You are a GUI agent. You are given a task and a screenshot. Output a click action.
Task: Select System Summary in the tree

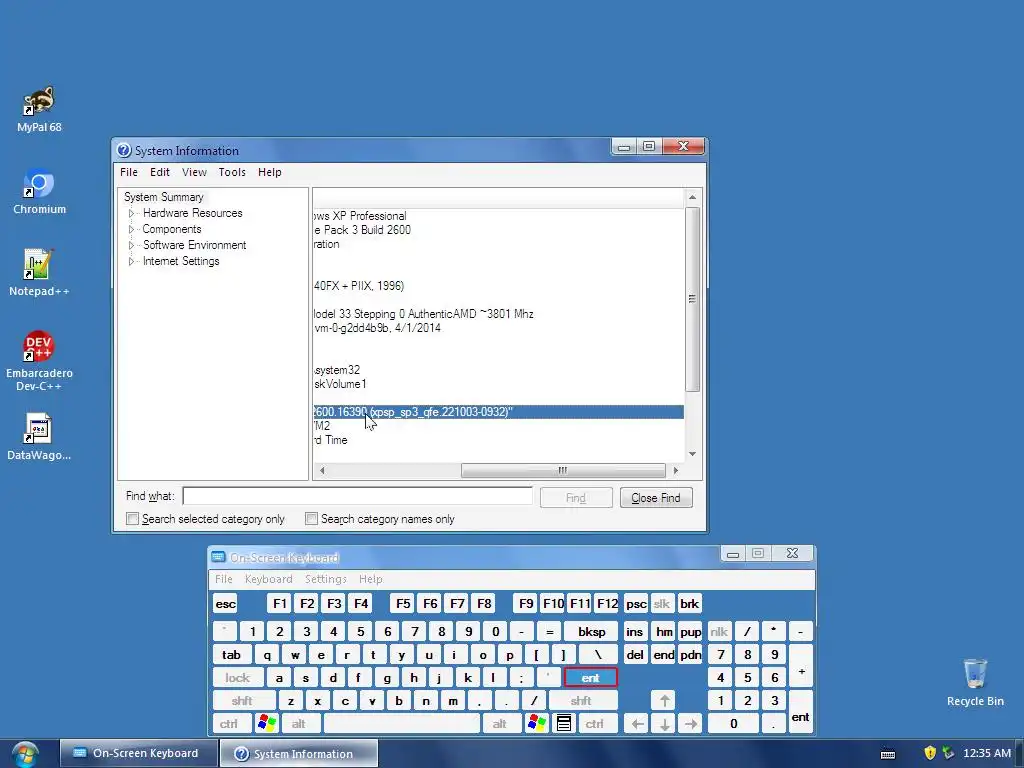[x=164, y=197]
